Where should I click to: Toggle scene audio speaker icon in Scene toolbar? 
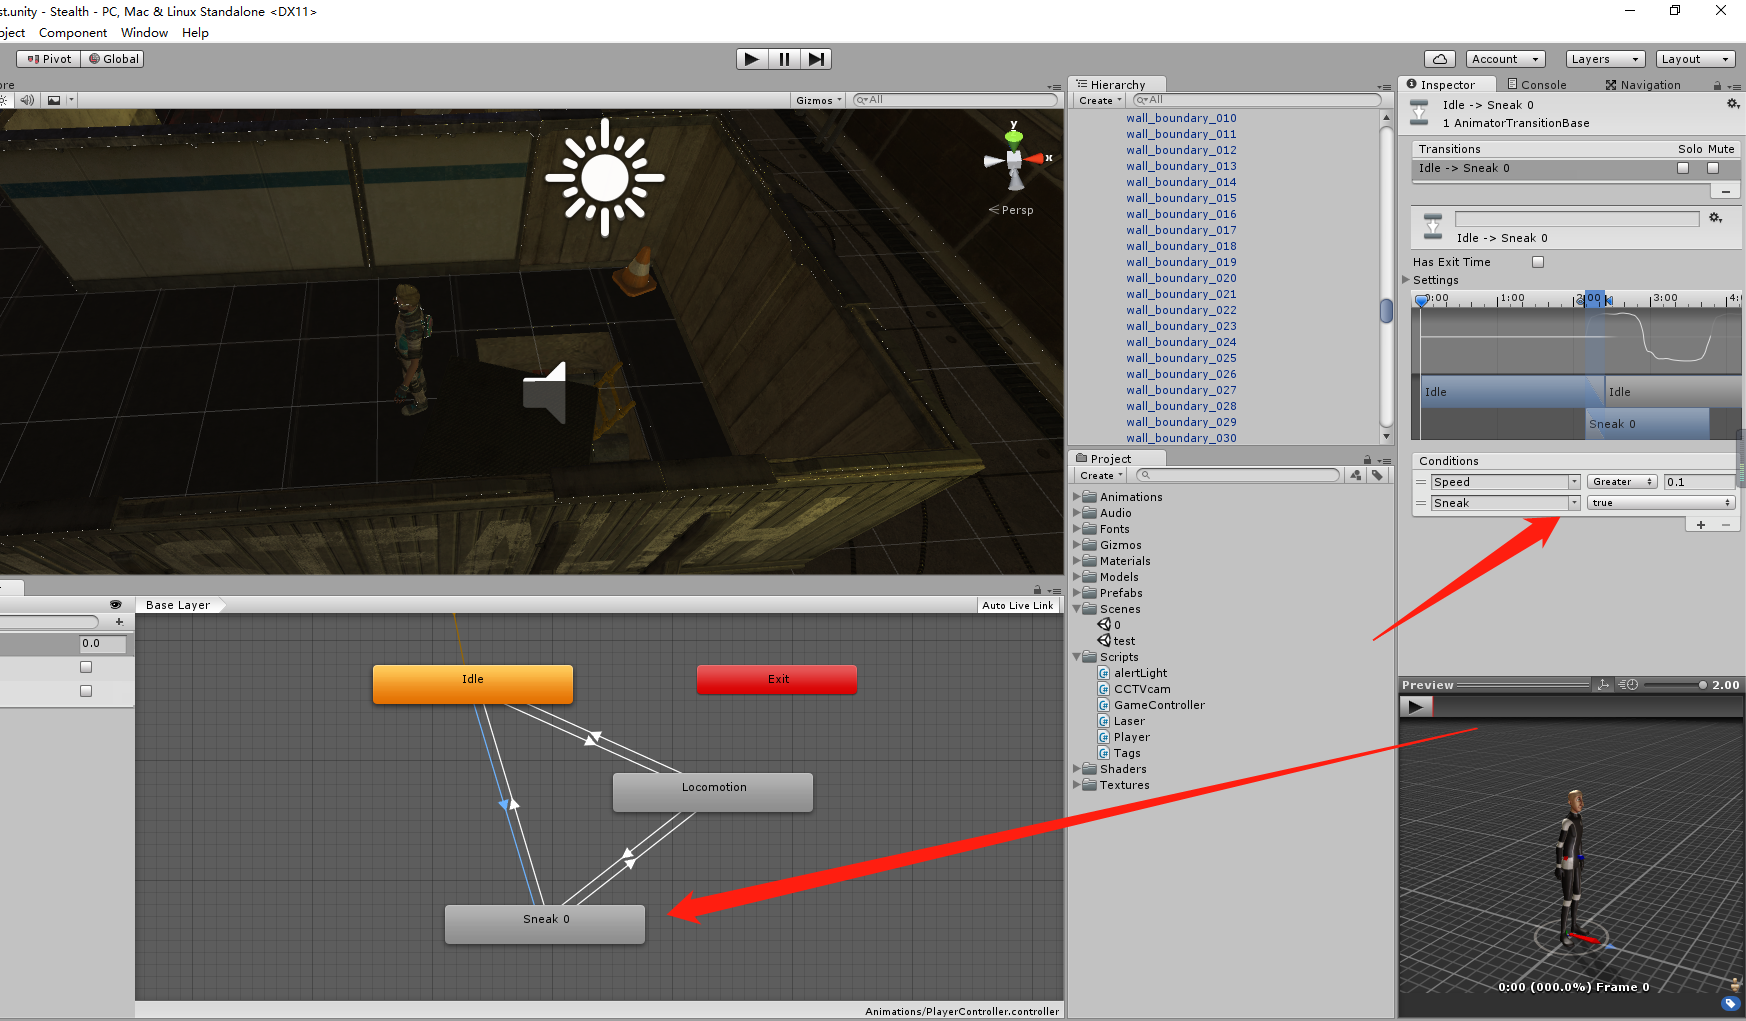(x=27, y=100)
